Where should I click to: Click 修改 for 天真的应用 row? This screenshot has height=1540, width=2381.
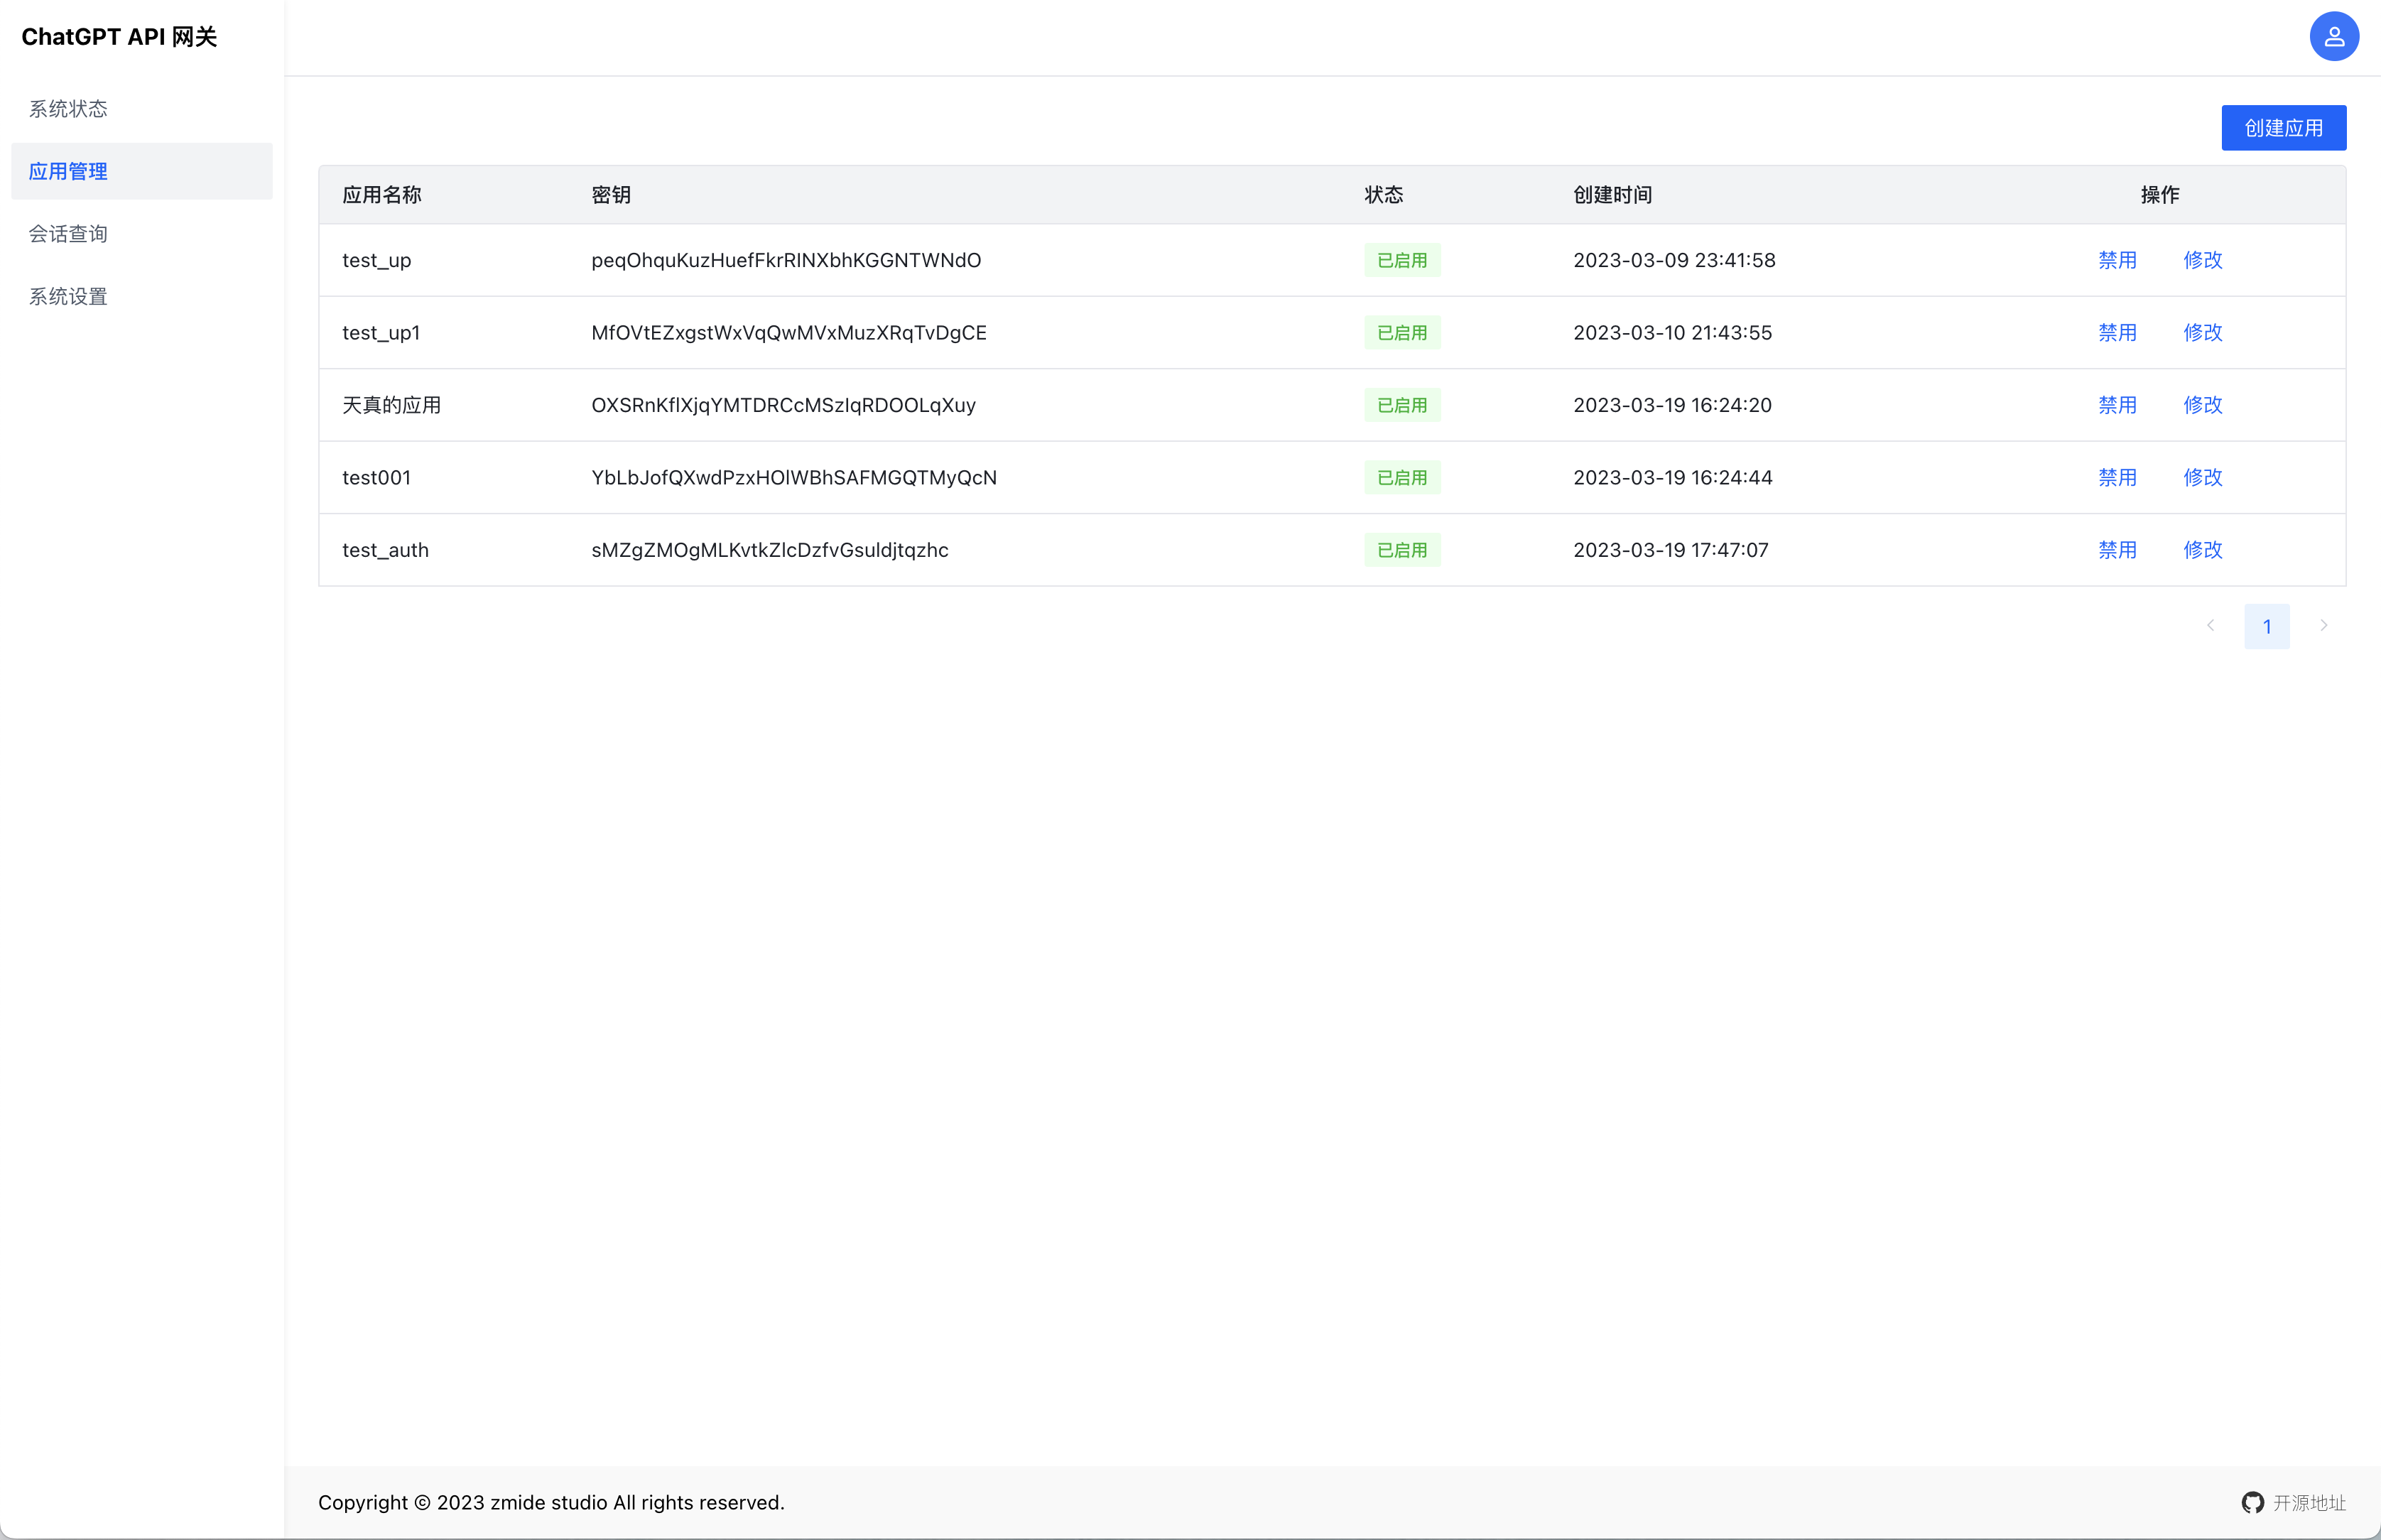(x=2202, y=405)
